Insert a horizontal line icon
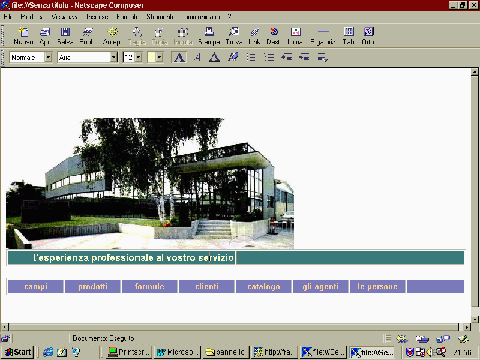The width and height of the screenshot is (480, 360). click(323, 36)
